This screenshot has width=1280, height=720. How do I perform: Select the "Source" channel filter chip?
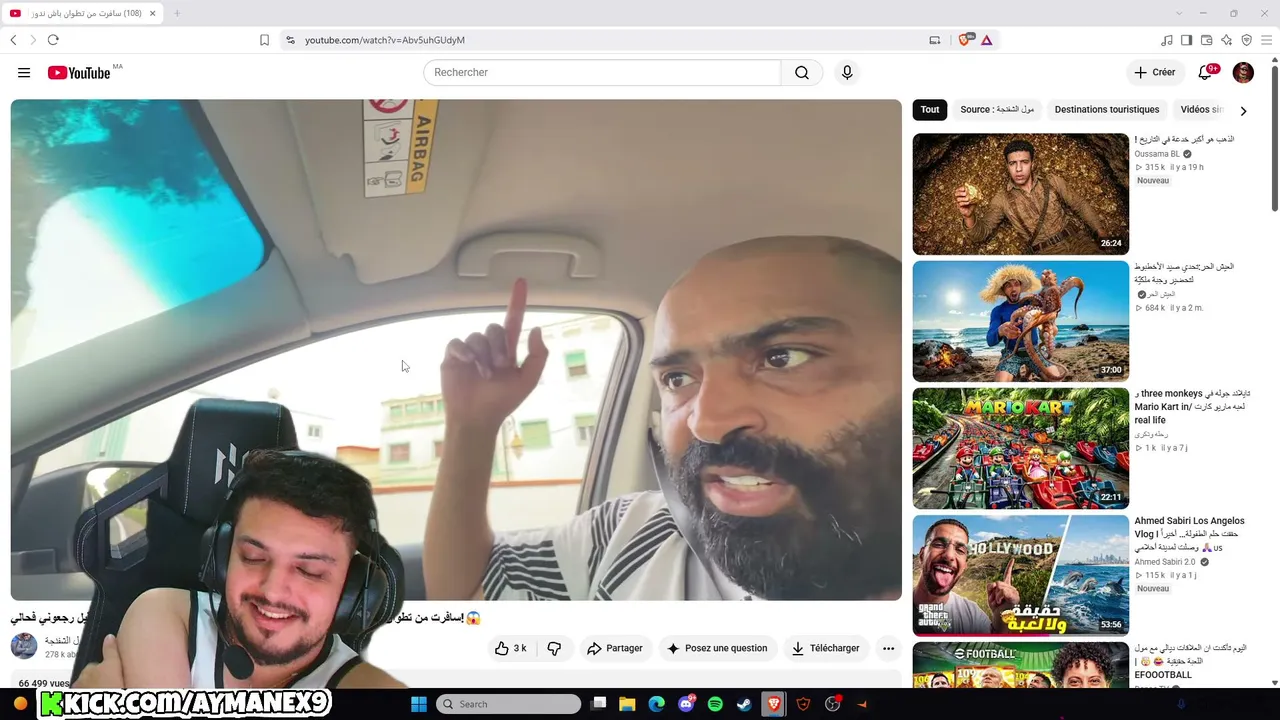997,110
